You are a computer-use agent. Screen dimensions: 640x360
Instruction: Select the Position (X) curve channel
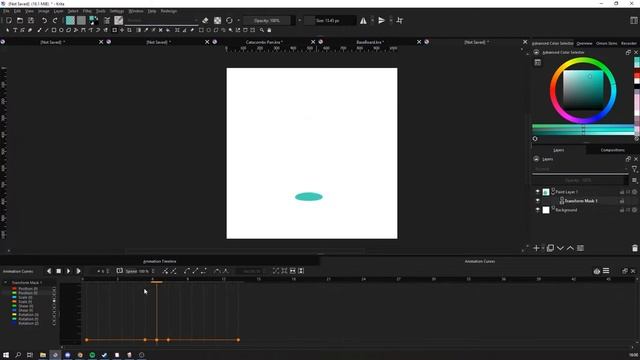pos(28,289)
